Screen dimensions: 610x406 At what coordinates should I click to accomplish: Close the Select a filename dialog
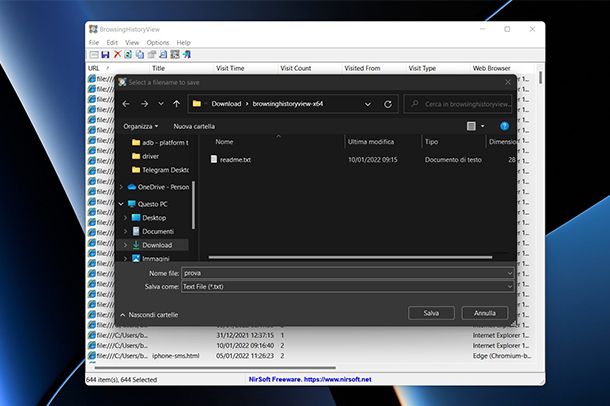(508, 82)
